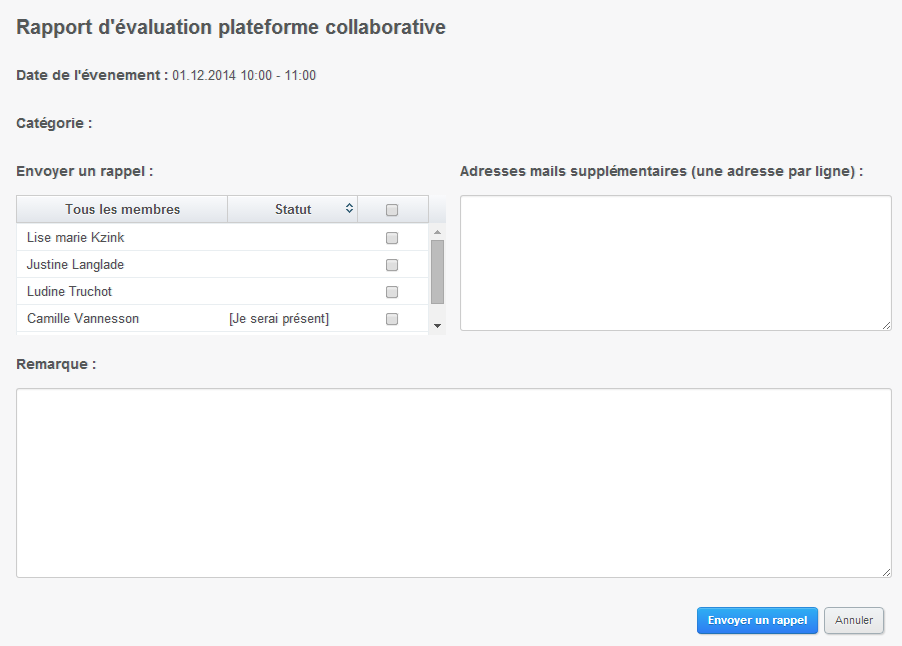Click the Je serai présent status cell
This screenshot has height=646, width=902.
[279, 319]
